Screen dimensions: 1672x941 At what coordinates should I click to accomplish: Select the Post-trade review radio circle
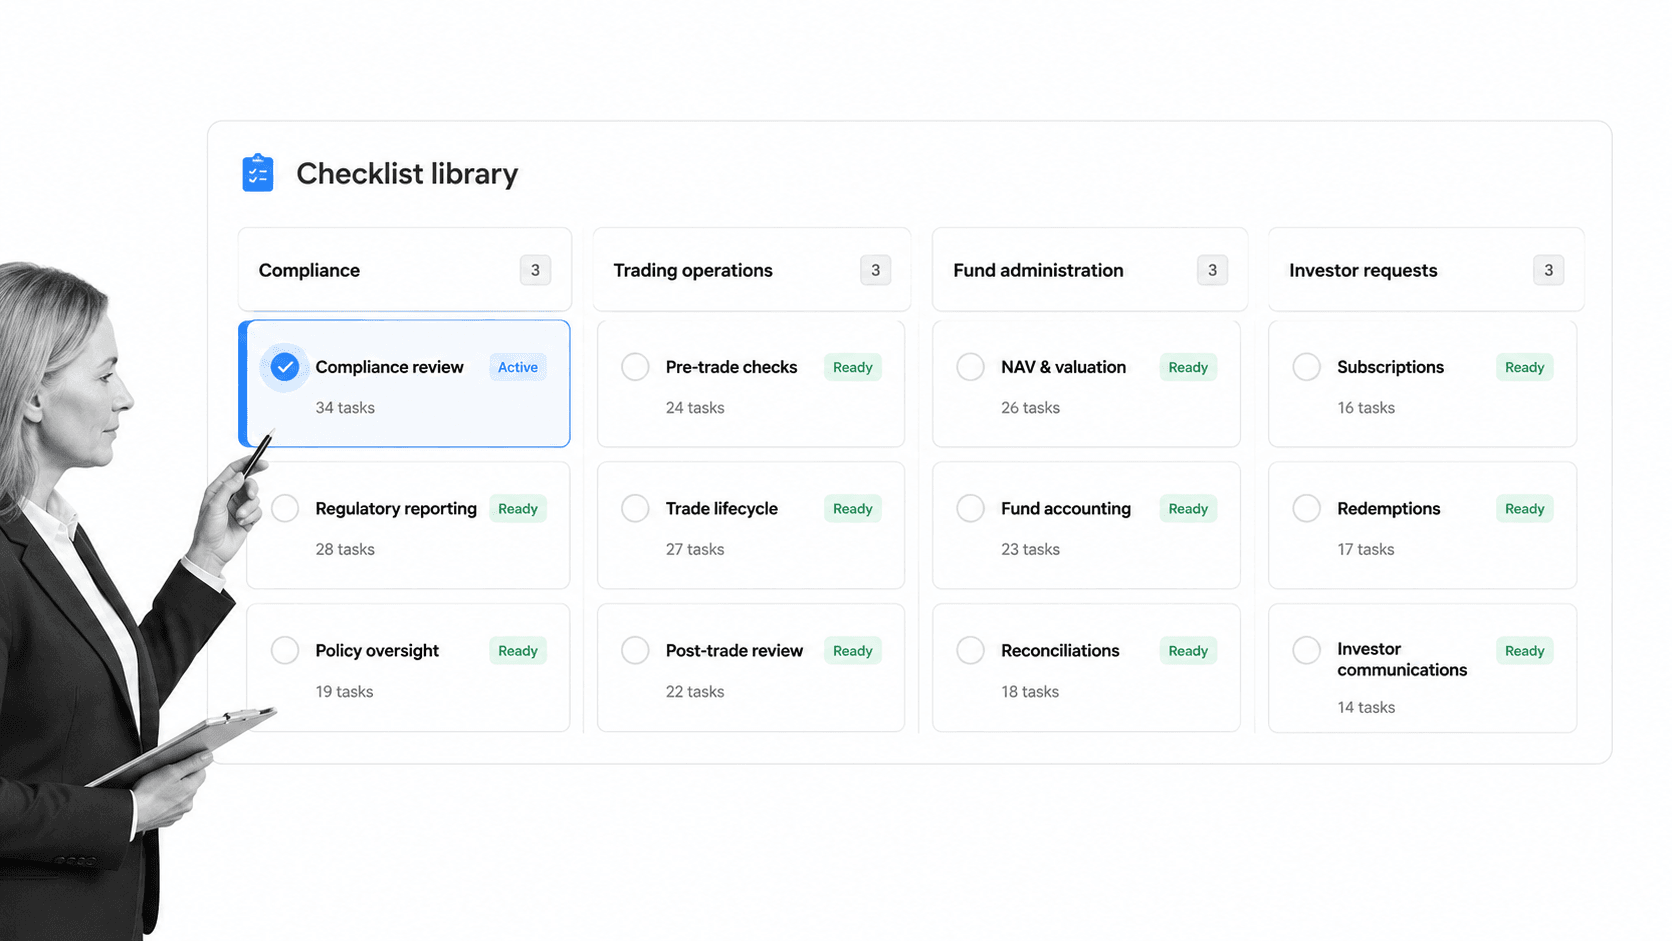(635, 650)
